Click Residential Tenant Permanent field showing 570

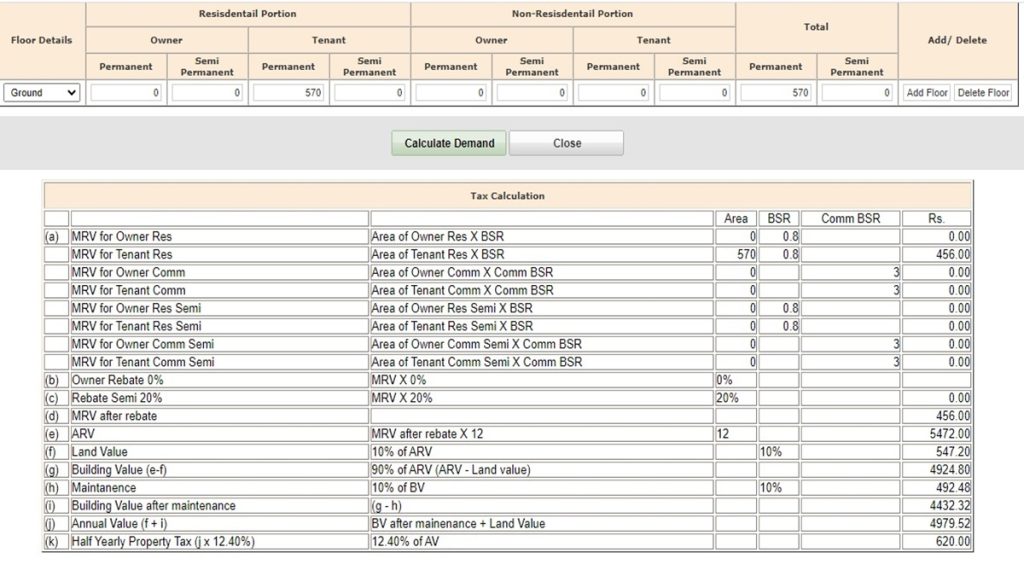tap(289, 93)
